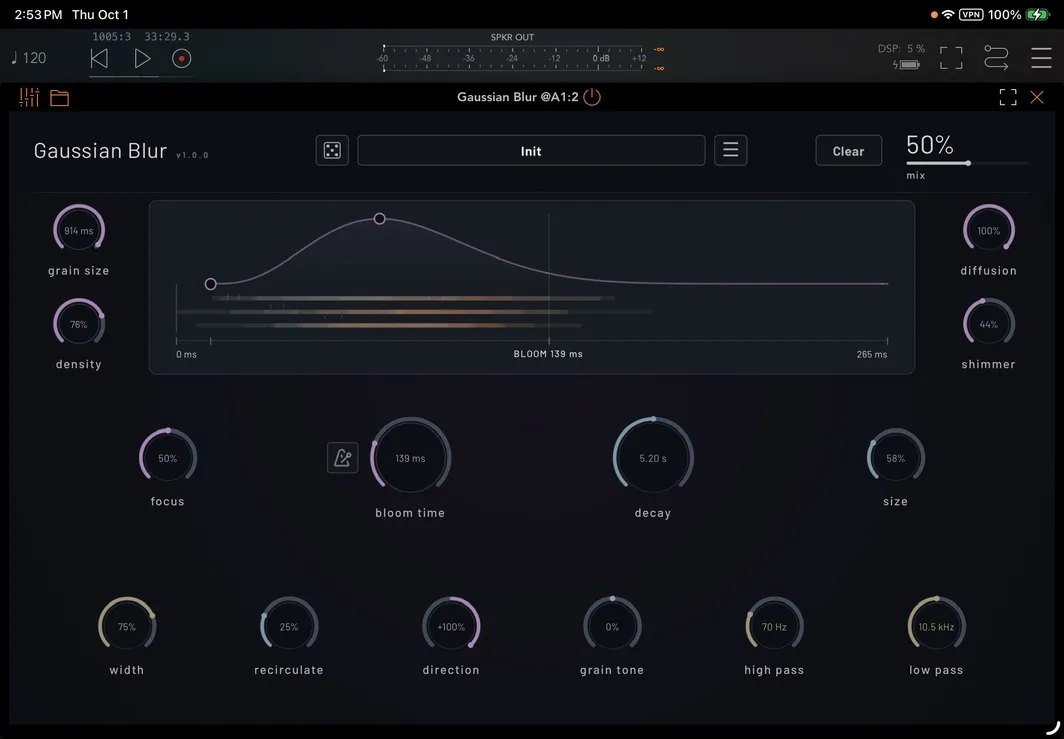Toggle the metronome tempo sync icon
Screen dimensions: 1064x739
click(343, 458)
